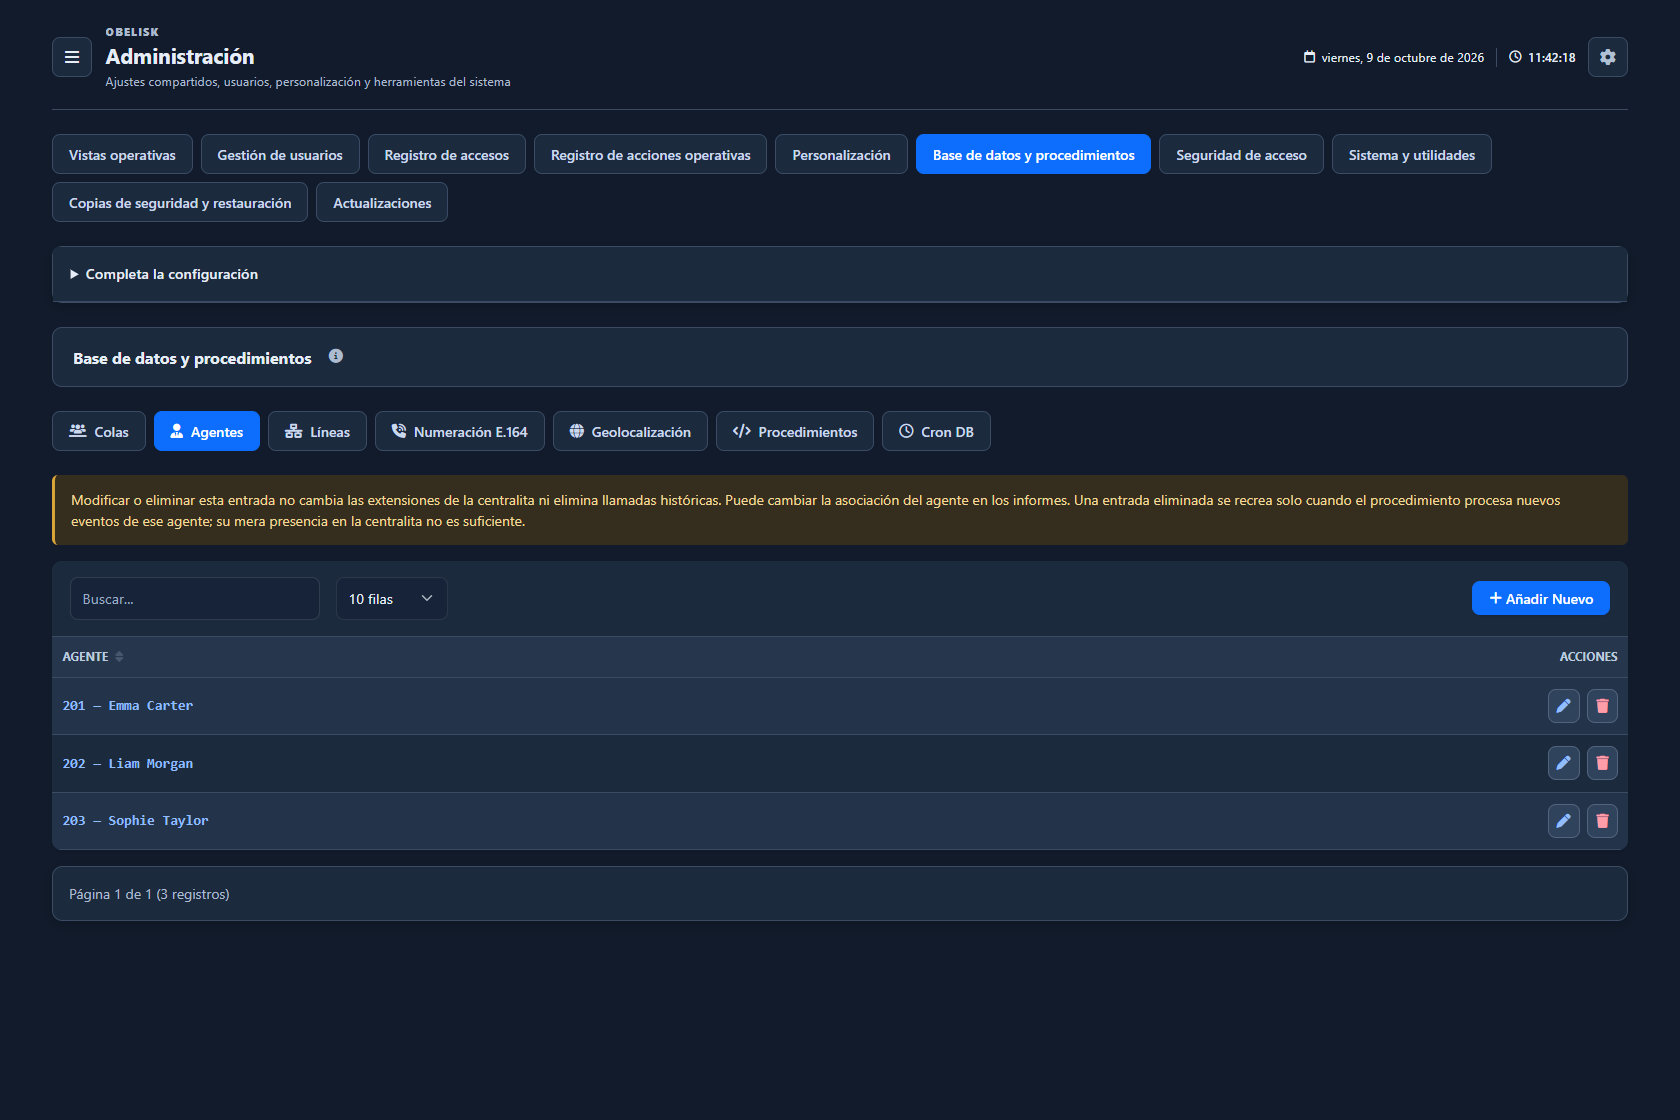This screenshot has width=1680, height=1120.
Task: Select the 202 — Liam Morgan row text
Action: pos(128,764)
